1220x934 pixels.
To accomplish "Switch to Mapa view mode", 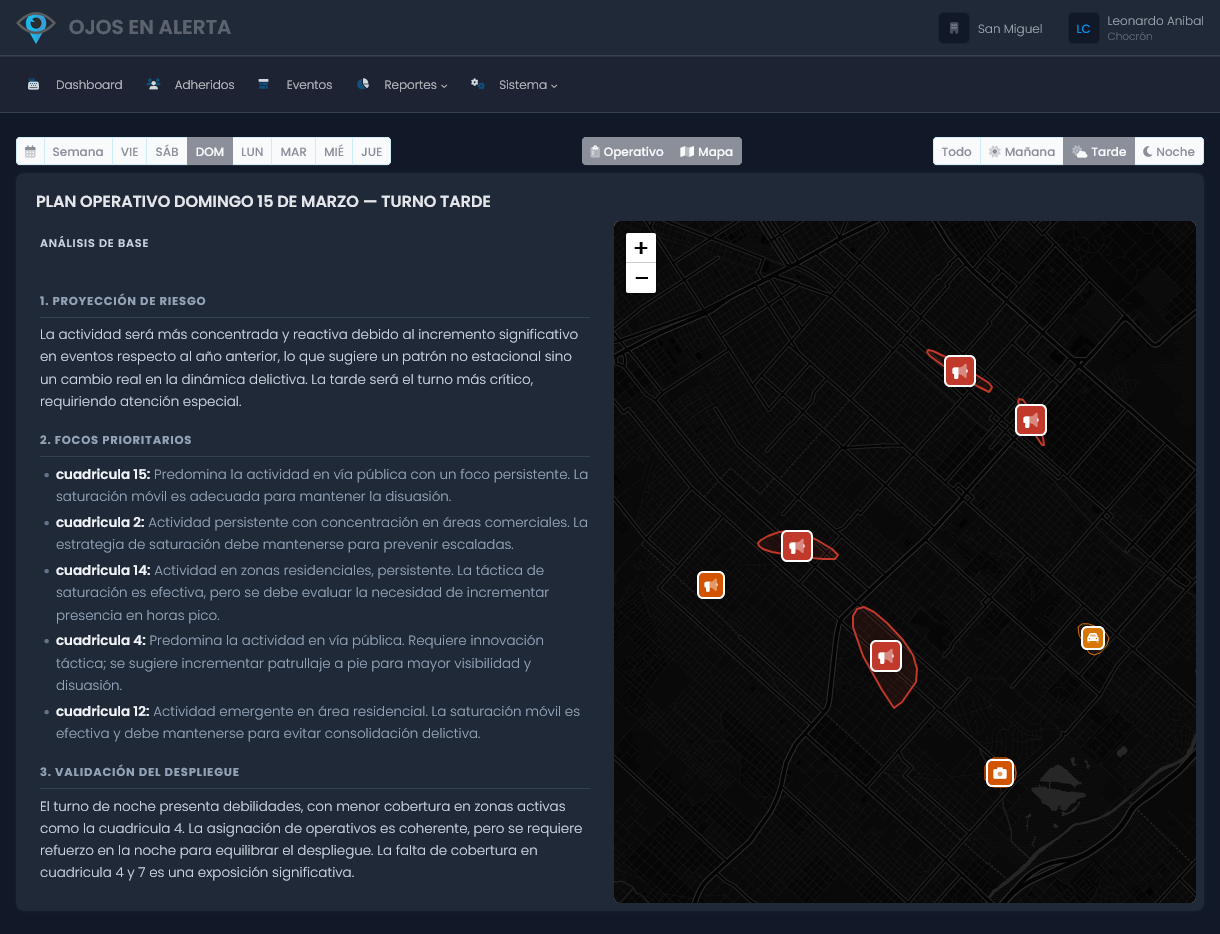I will (706, 151).
